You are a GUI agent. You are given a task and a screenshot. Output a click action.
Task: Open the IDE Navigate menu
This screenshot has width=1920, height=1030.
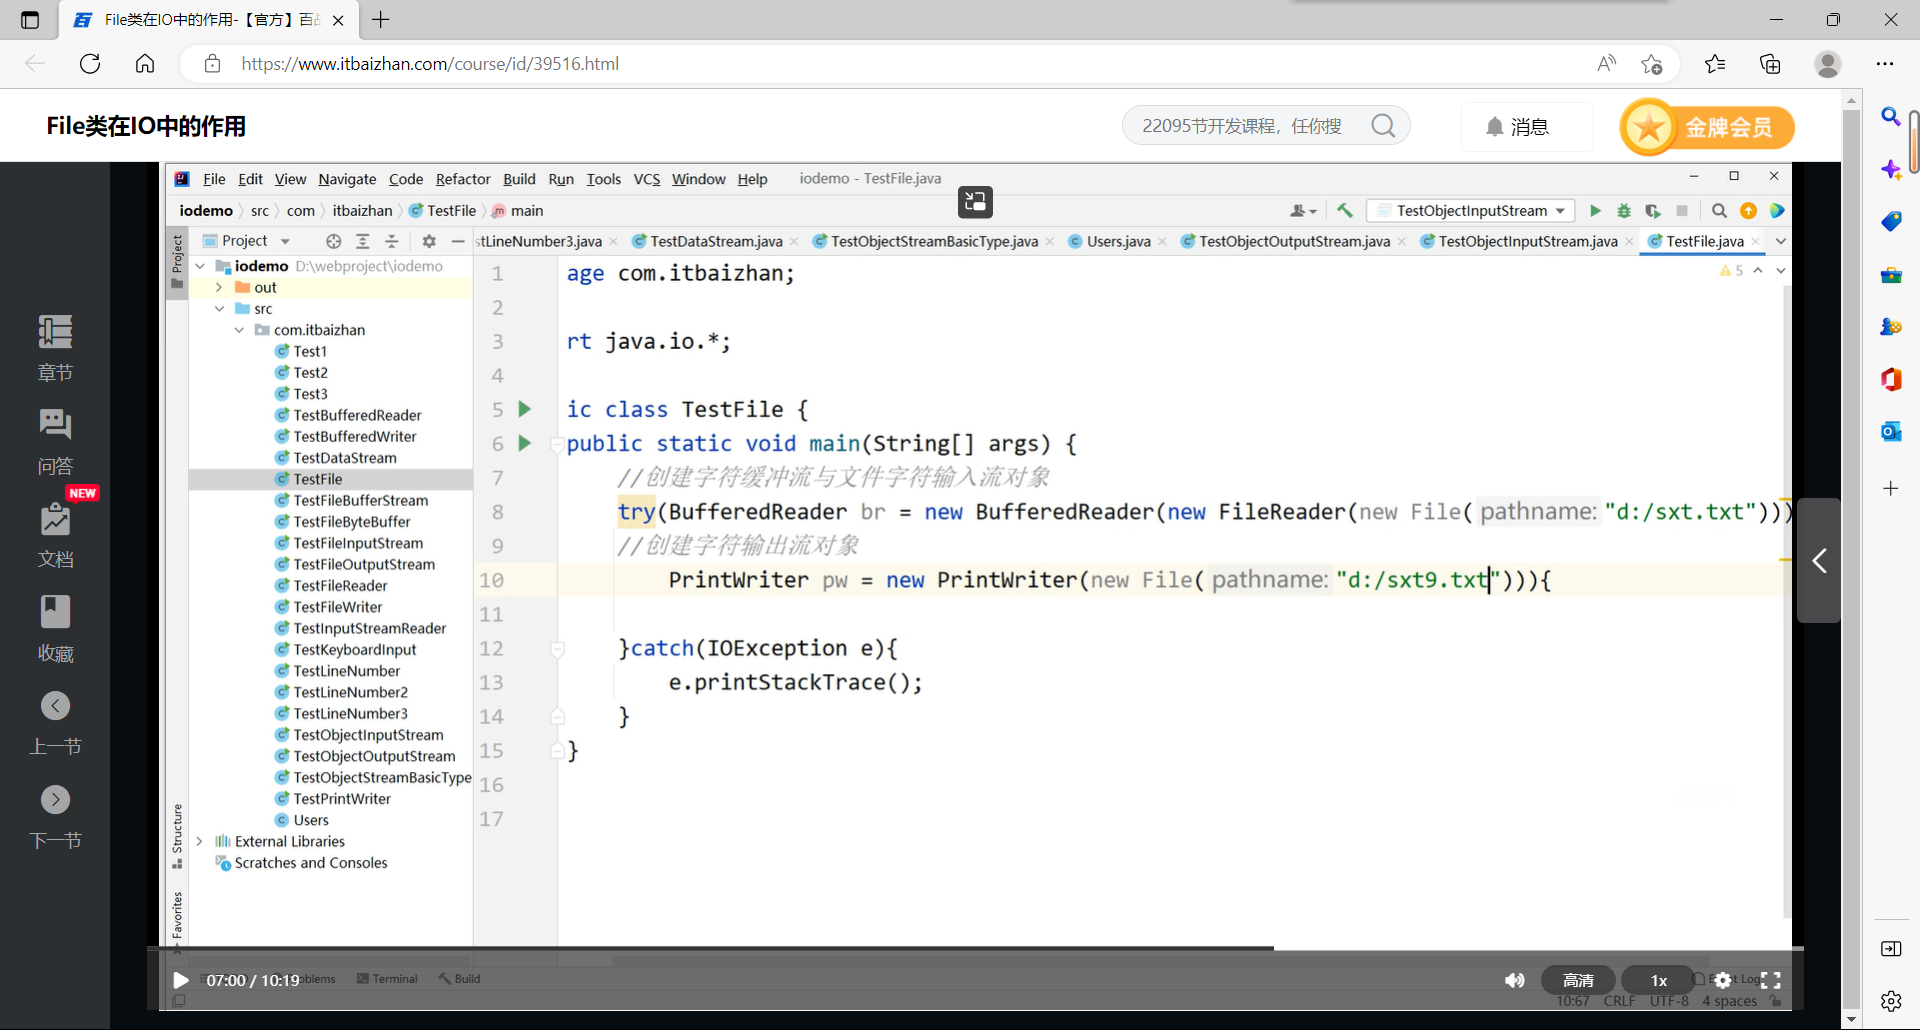click(347, 179)
